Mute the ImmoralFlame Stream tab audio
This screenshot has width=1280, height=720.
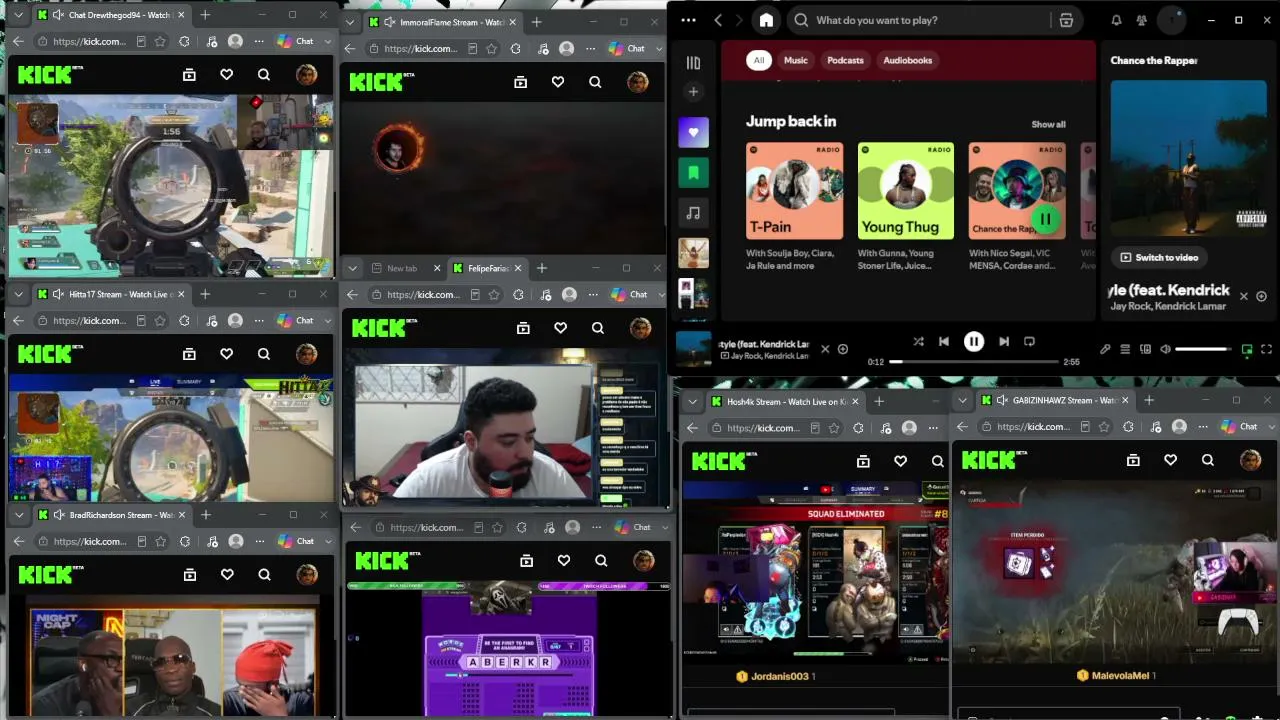click(389, 22)
